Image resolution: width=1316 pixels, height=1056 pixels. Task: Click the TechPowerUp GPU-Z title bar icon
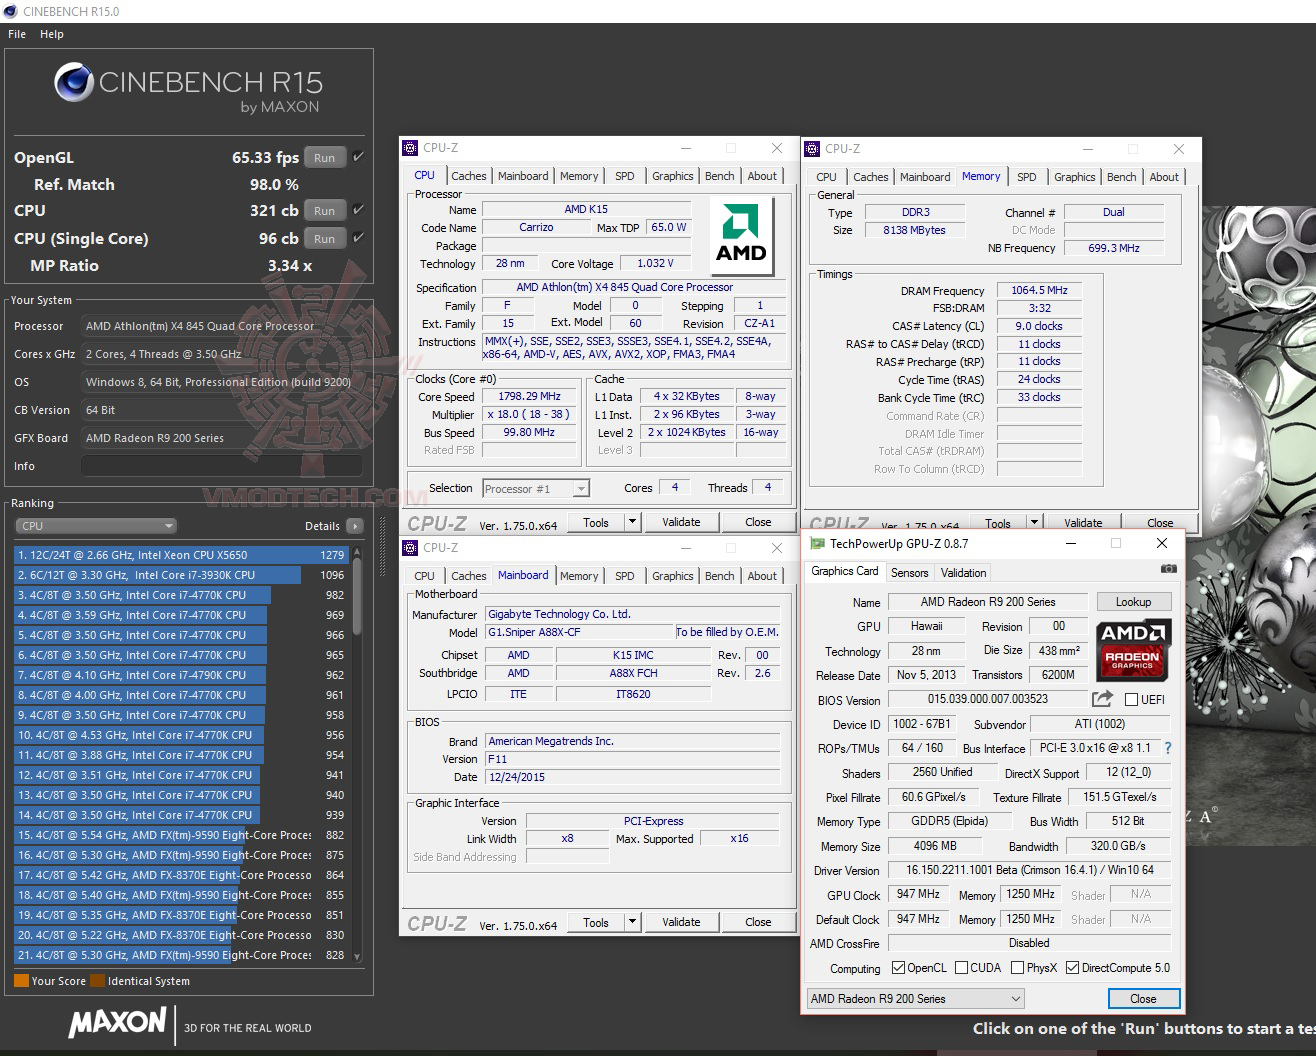click(x=817, y=544)
